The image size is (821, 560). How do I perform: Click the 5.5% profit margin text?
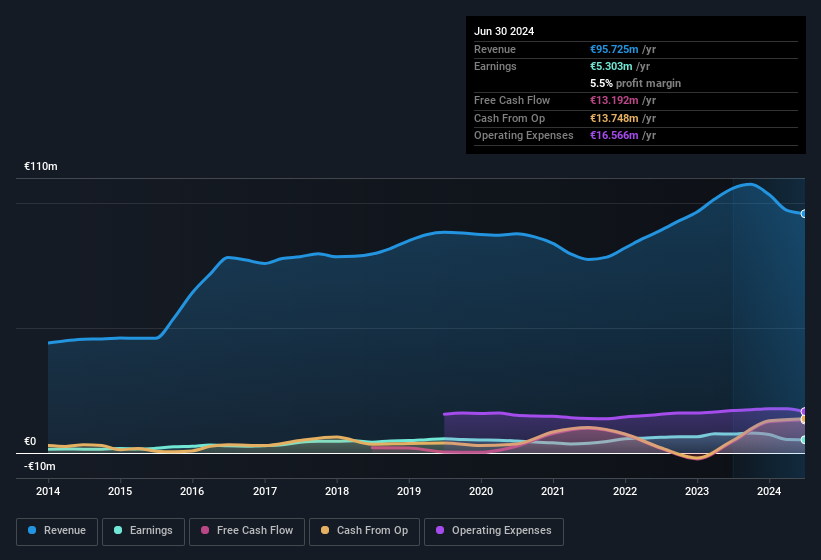[x=635, y=83]
